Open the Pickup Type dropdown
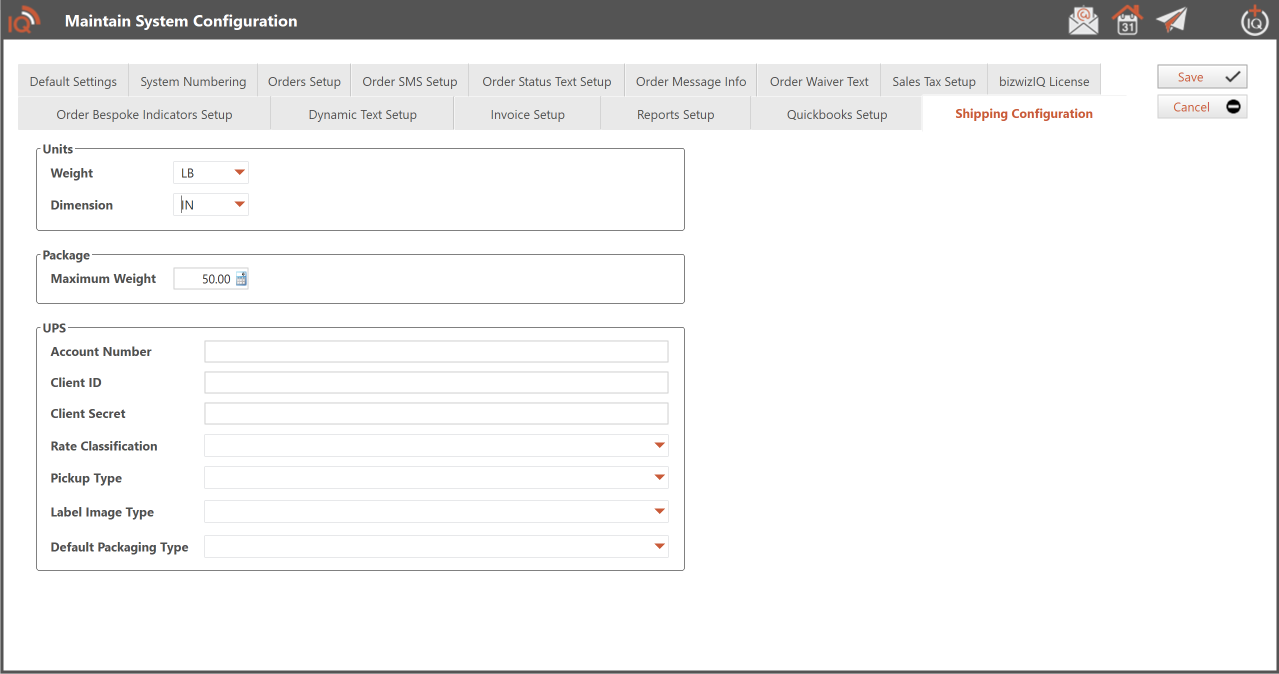 click(659, 478)
